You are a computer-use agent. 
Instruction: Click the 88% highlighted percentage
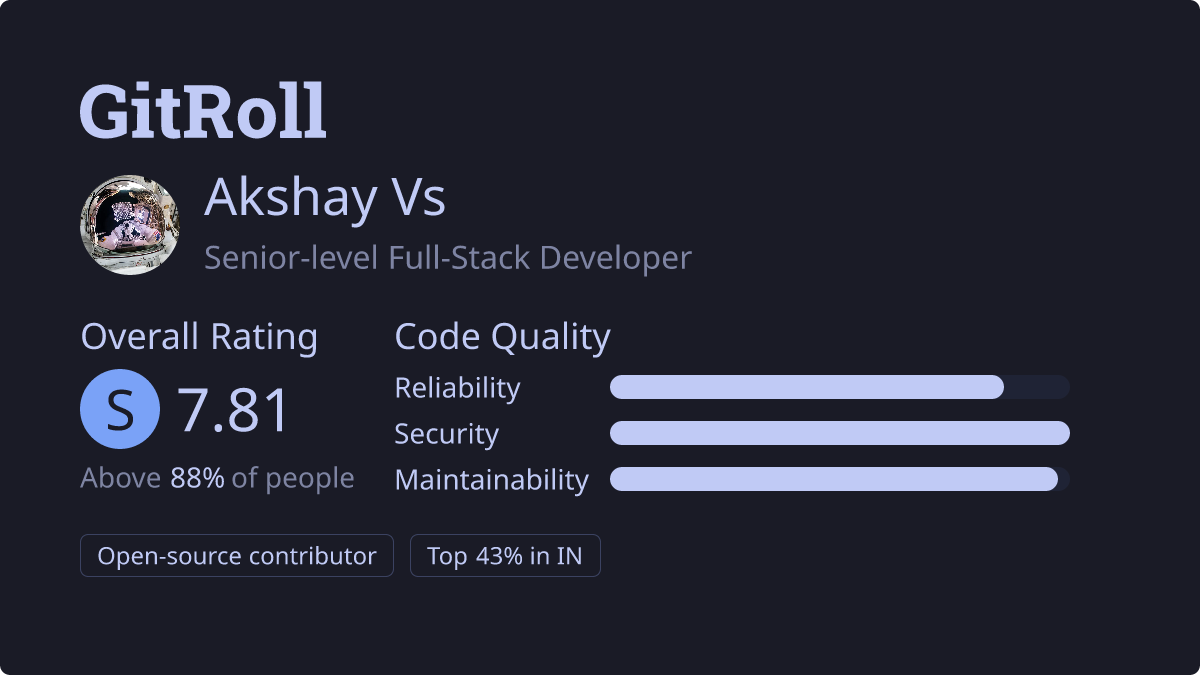(197, 478)
